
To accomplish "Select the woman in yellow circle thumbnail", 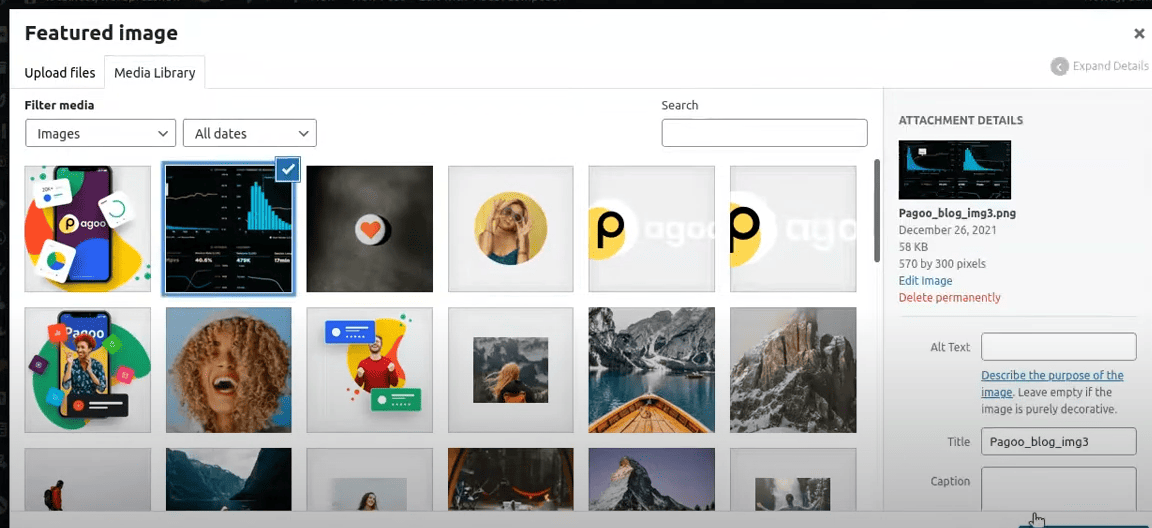I will click(x=511, y=229).
